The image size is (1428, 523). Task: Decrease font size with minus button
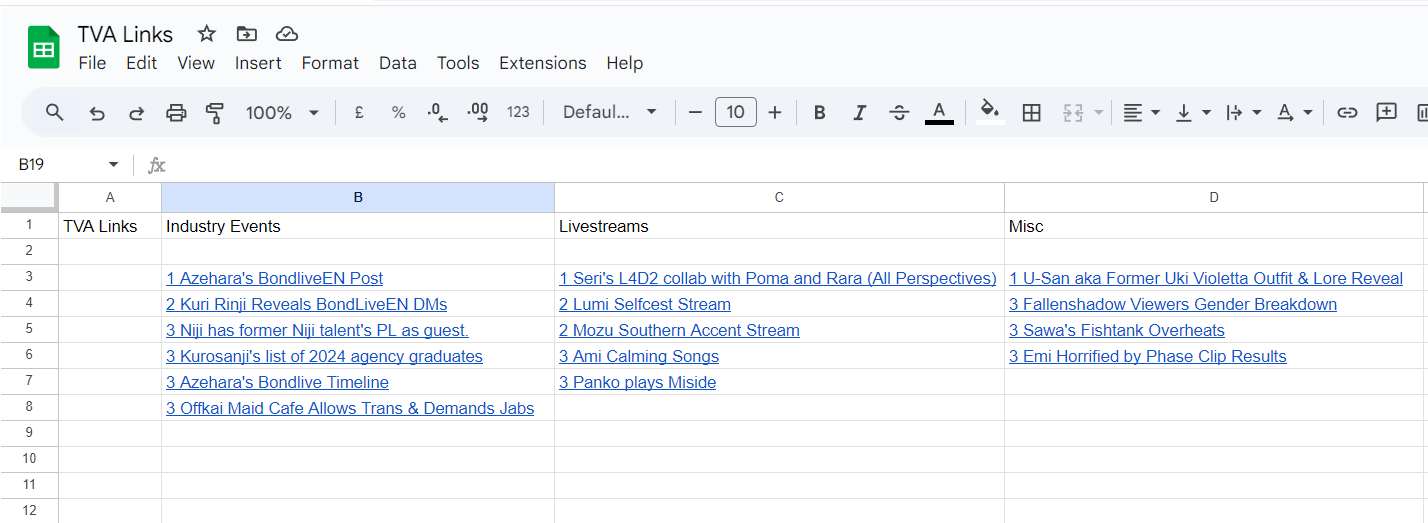(695, 113)
